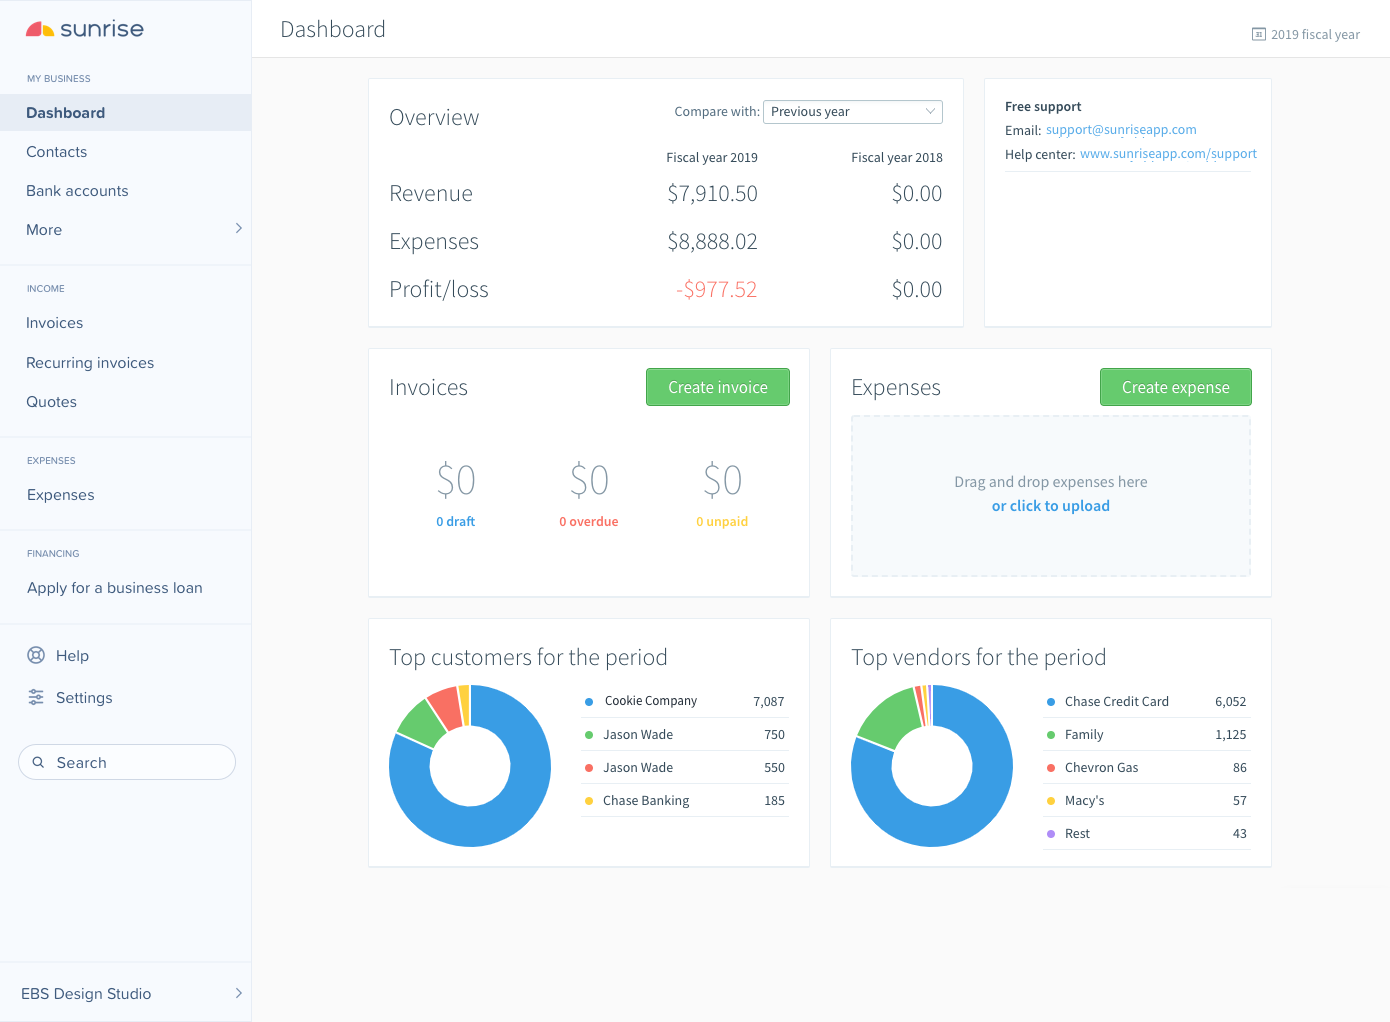Open the Compare with dropdown

(852, 111)
